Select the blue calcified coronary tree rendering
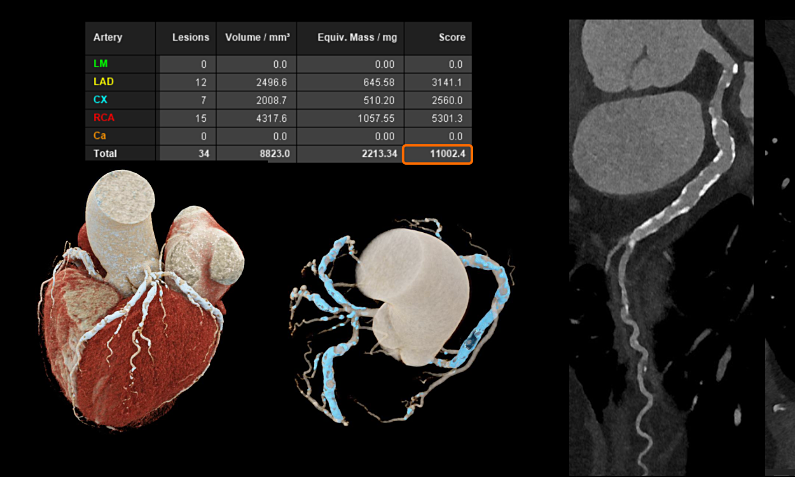The width and height of the screenshot is (795, 477). click(401, 322)
